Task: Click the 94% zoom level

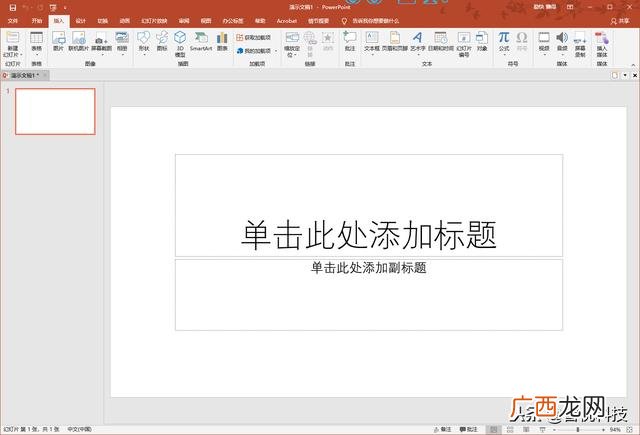Action: (615, 430)
